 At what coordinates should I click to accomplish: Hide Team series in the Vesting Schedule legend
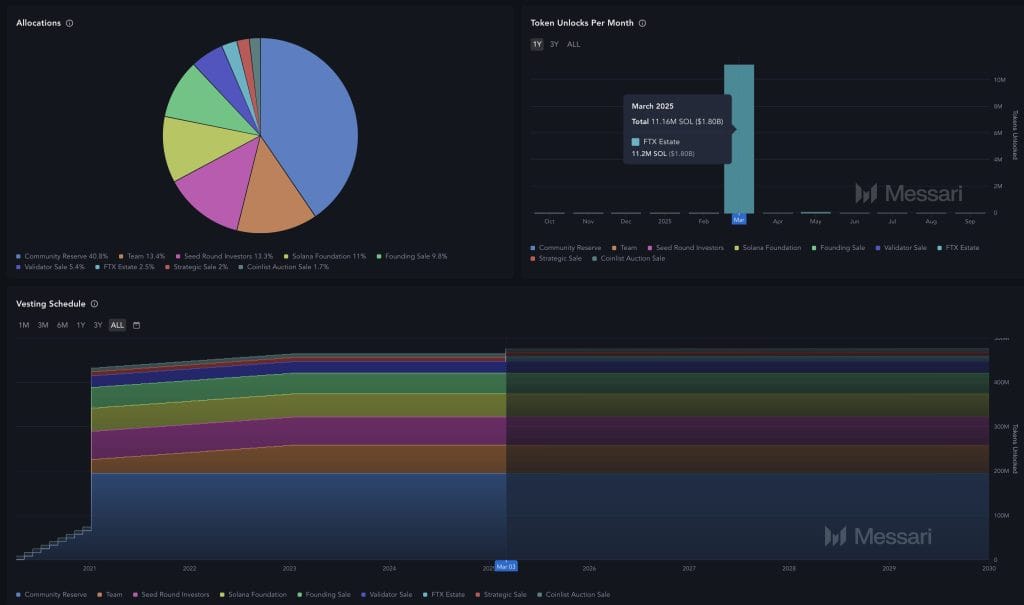(x=109, y=594)
